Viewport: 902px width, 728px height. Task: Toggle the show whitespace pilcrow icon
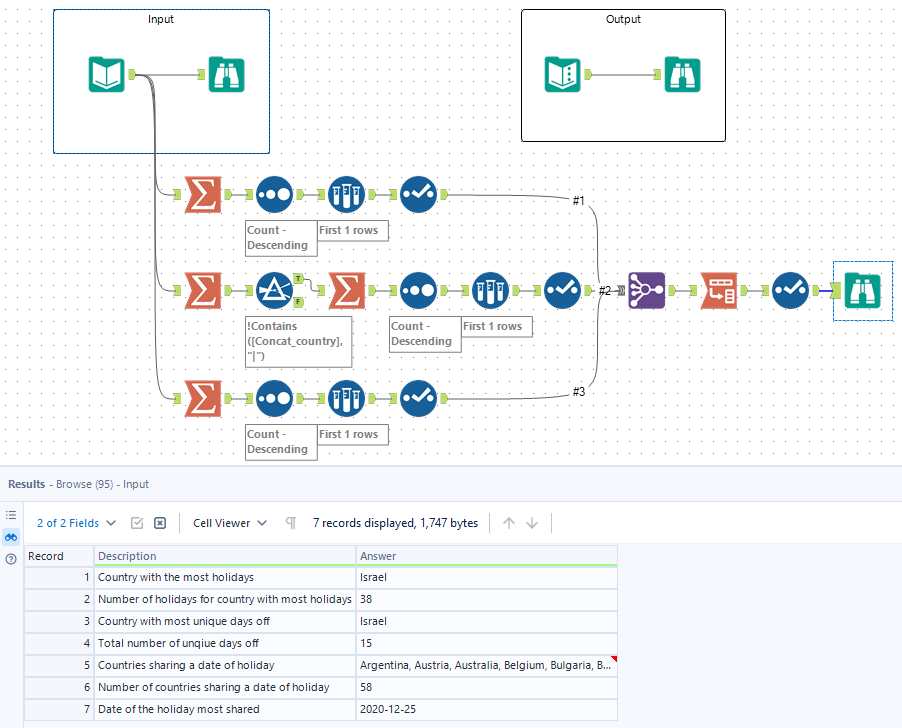click(291, 523)
